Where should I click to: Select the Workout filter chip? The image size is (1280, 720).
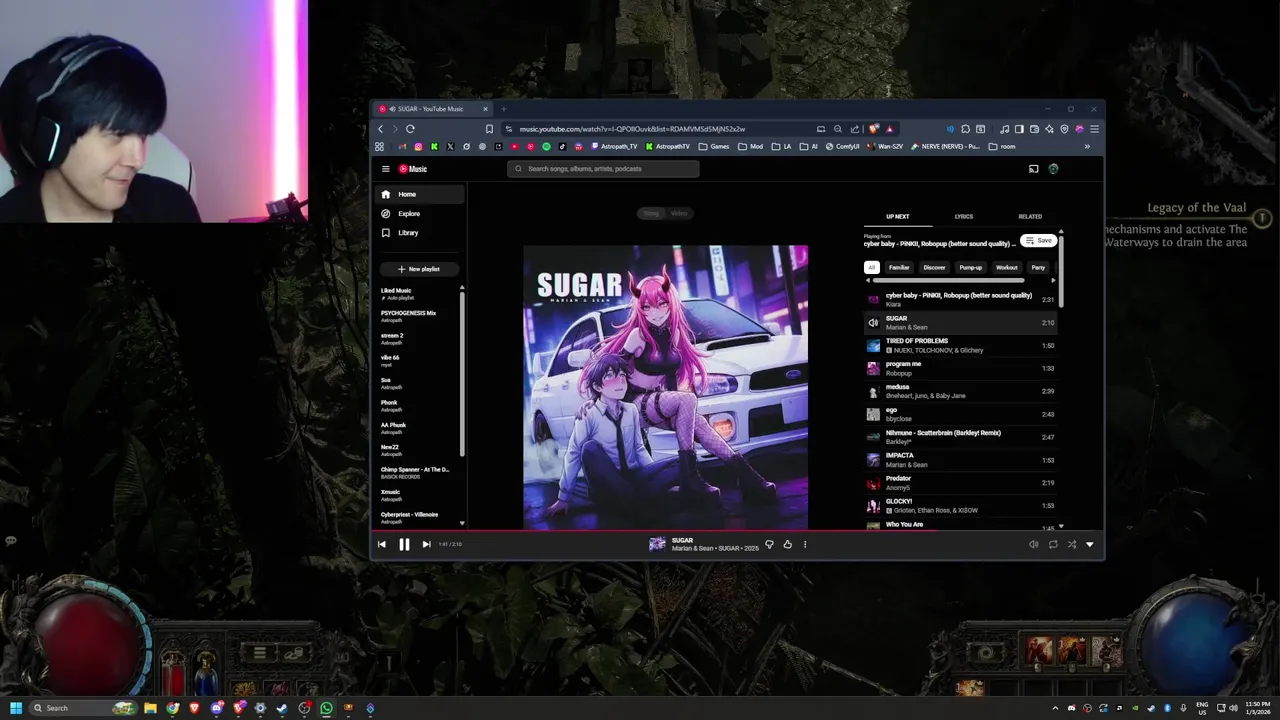tap(1006, 267)
